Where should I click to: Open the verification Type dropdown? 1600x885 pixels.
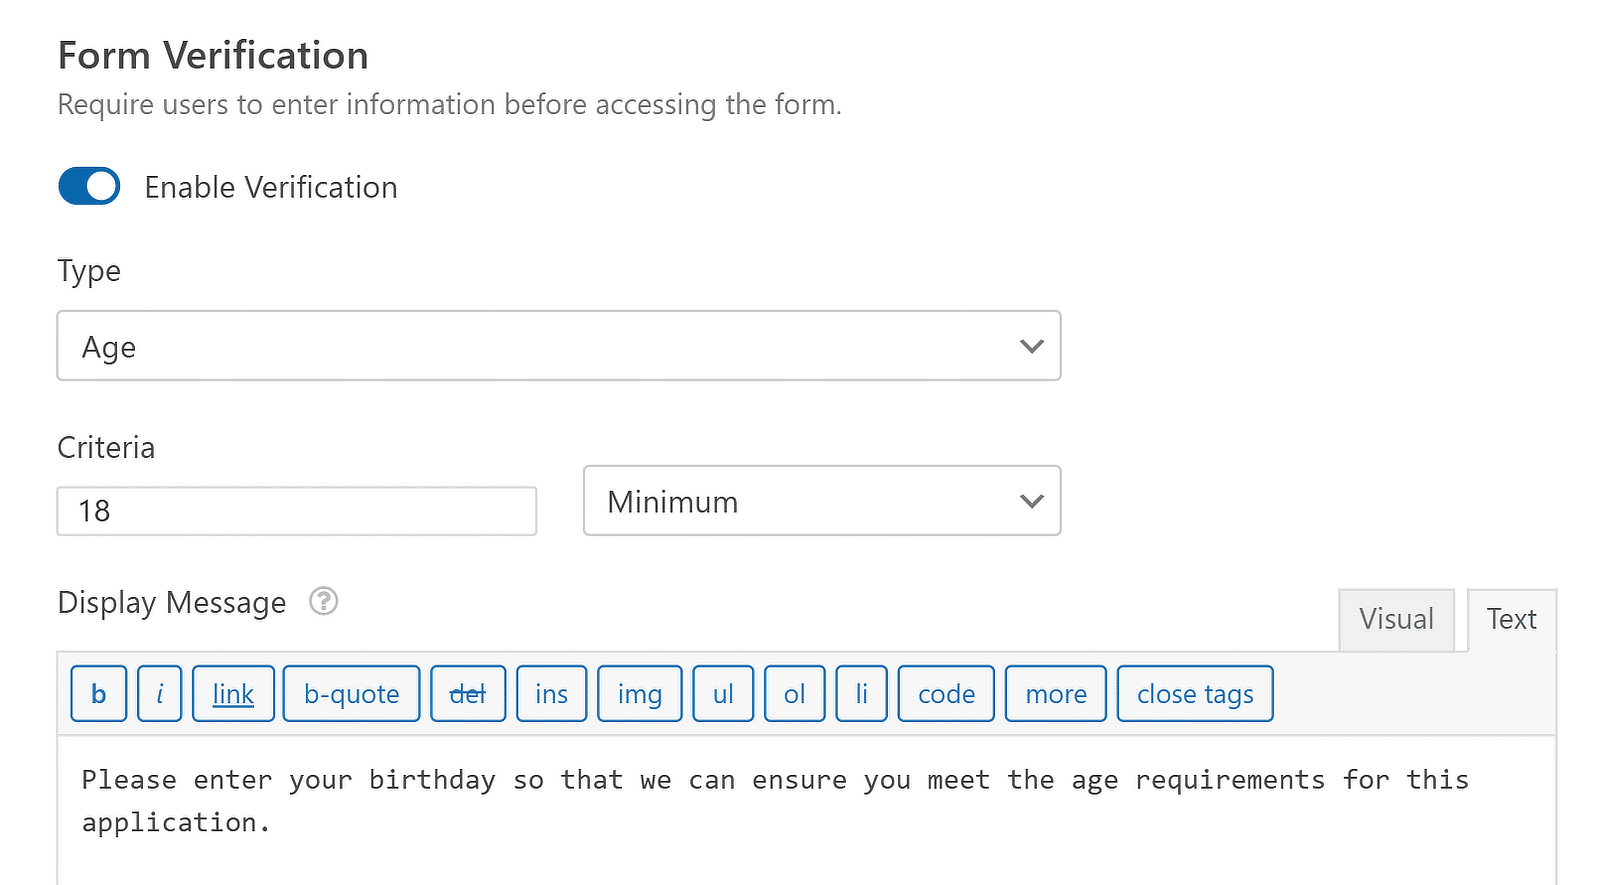558,346
